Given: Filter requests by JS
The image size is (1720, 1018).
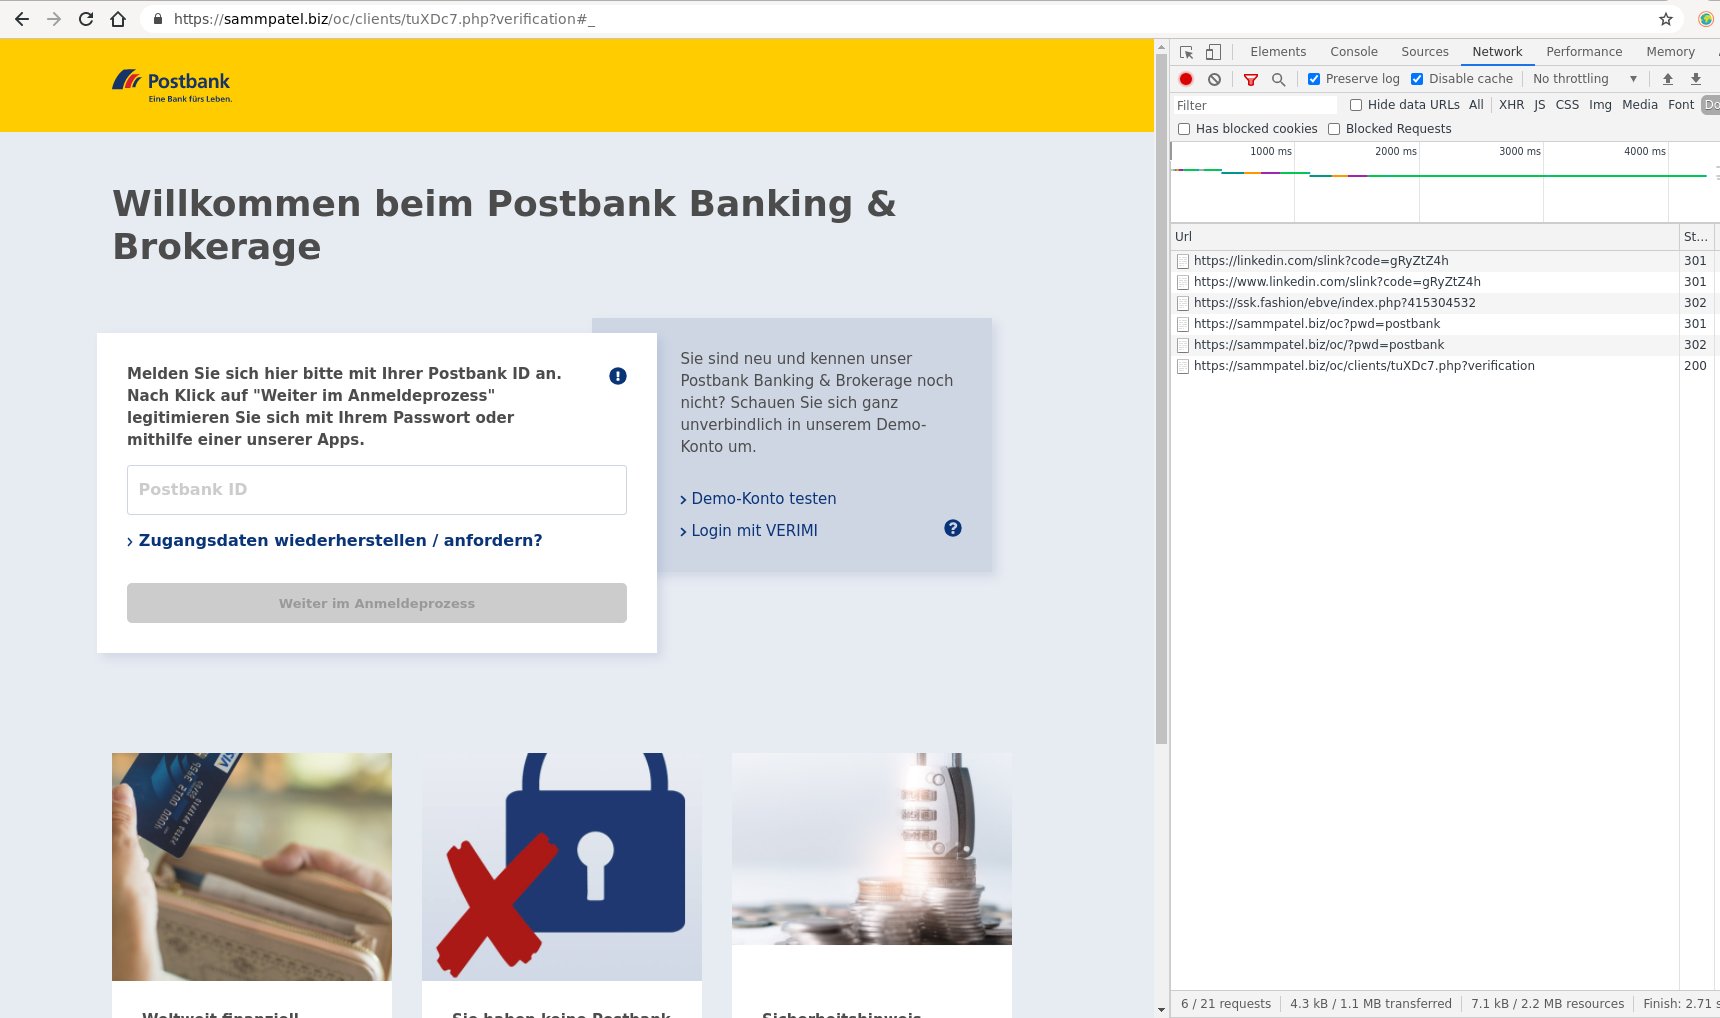Looking at the screenshot, I should pos(1540,105).
